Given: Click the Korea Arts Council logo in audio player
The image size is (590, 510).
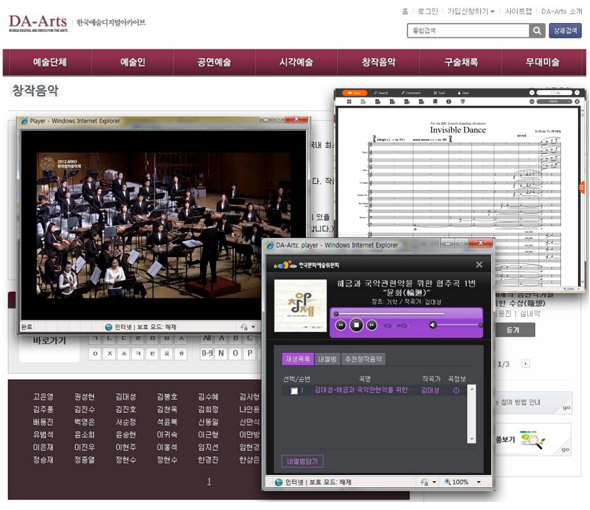Looking at the screenshot, I should (306, 265).
